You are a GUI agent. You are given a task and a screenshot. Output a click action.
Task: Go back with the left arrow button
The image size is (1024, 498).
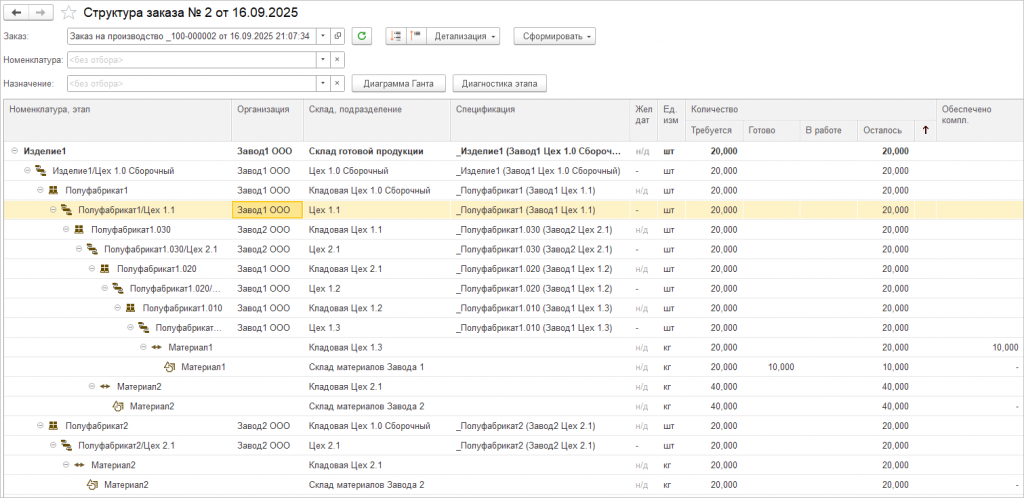click(17, 12)
